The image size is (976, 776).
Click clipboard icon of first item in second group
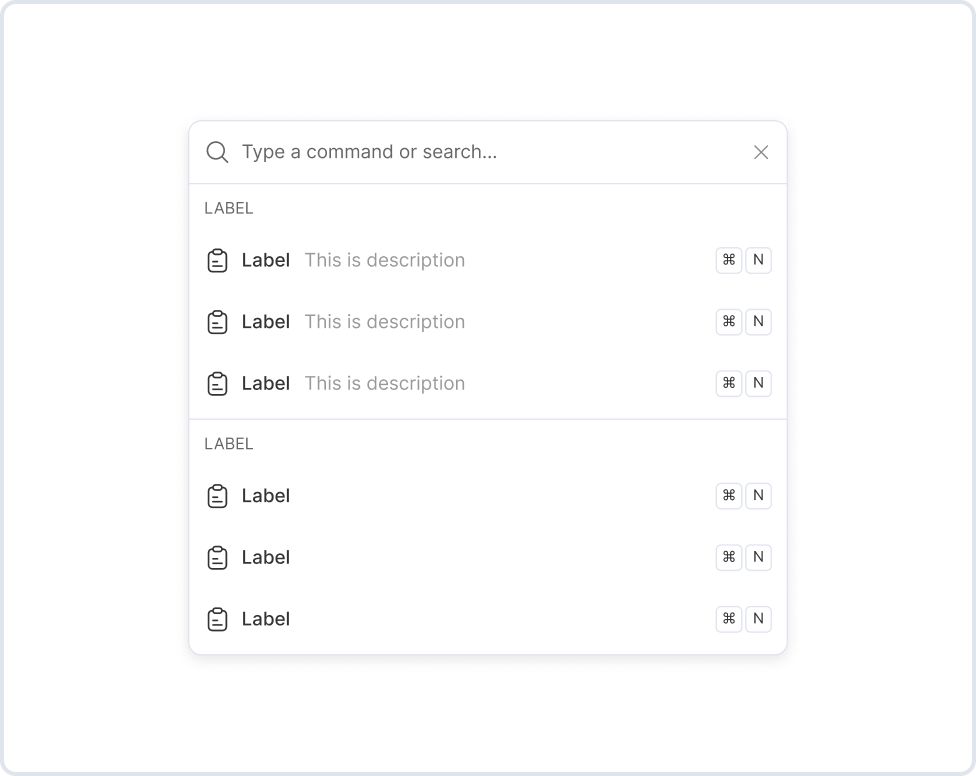click(x=217, y=496)
